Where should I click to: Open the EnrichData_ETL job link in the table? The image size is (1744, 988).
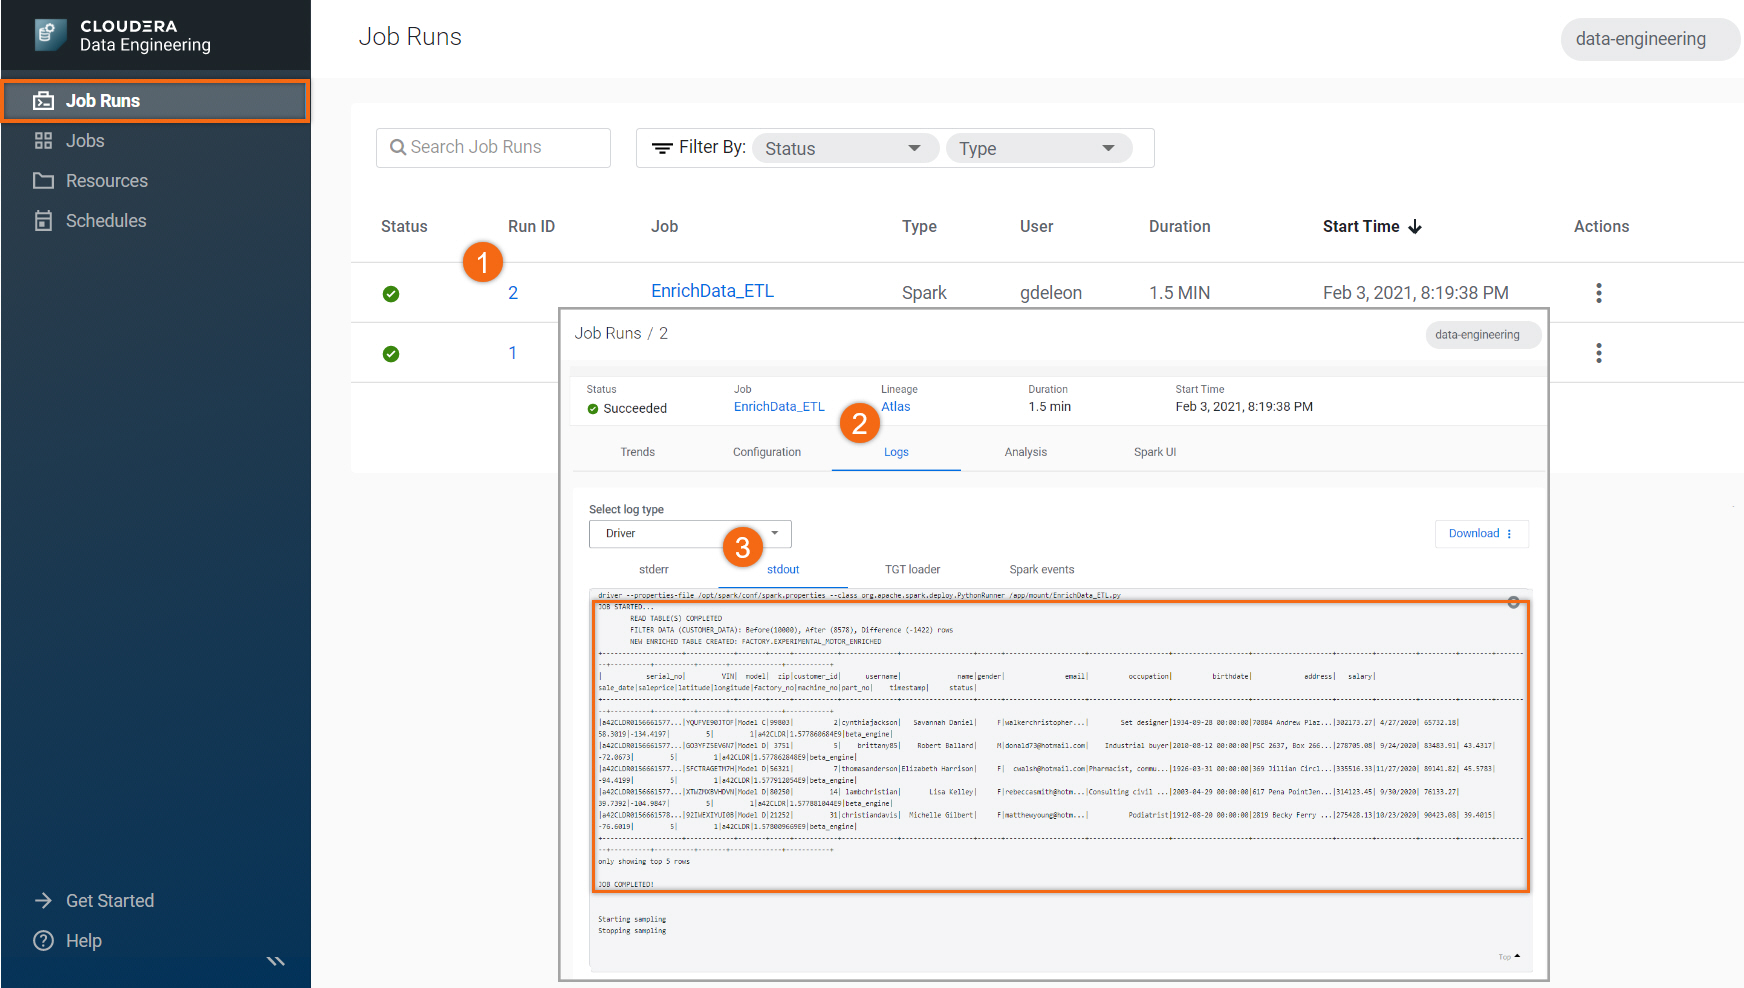pos(712,291)
